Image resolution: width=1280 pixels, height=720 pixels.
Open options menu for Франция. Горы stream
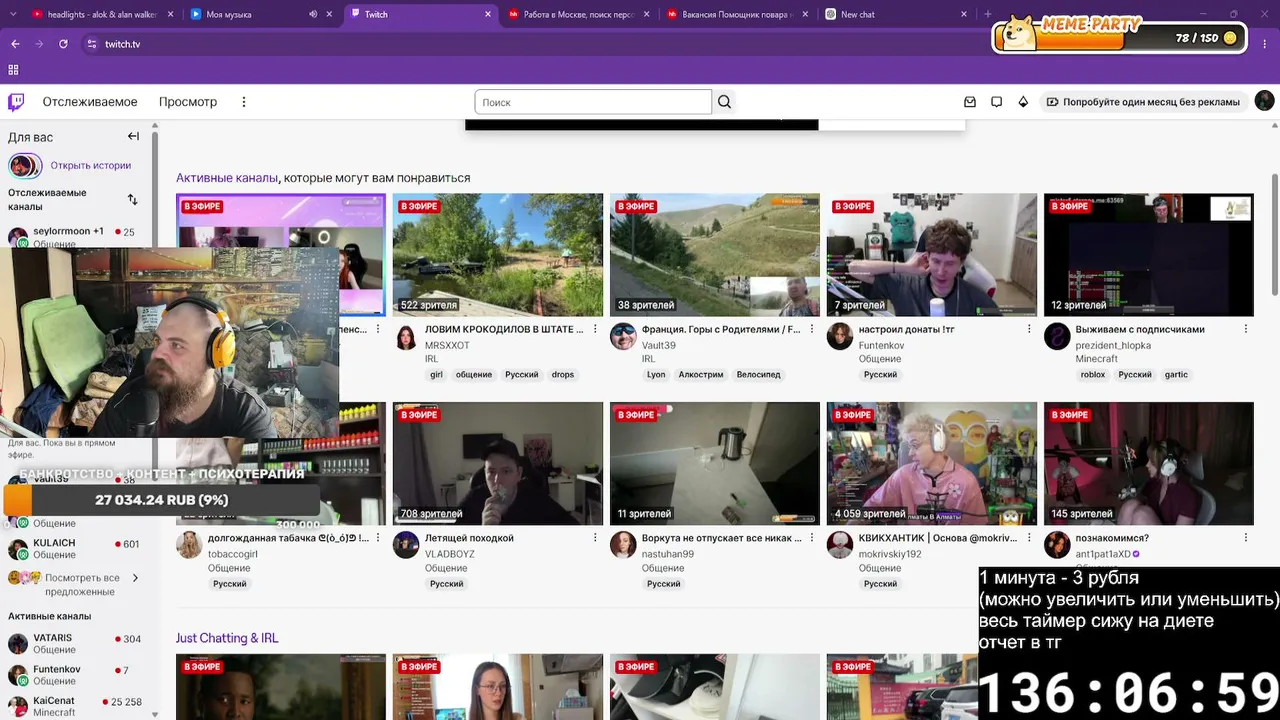point(812,329)
